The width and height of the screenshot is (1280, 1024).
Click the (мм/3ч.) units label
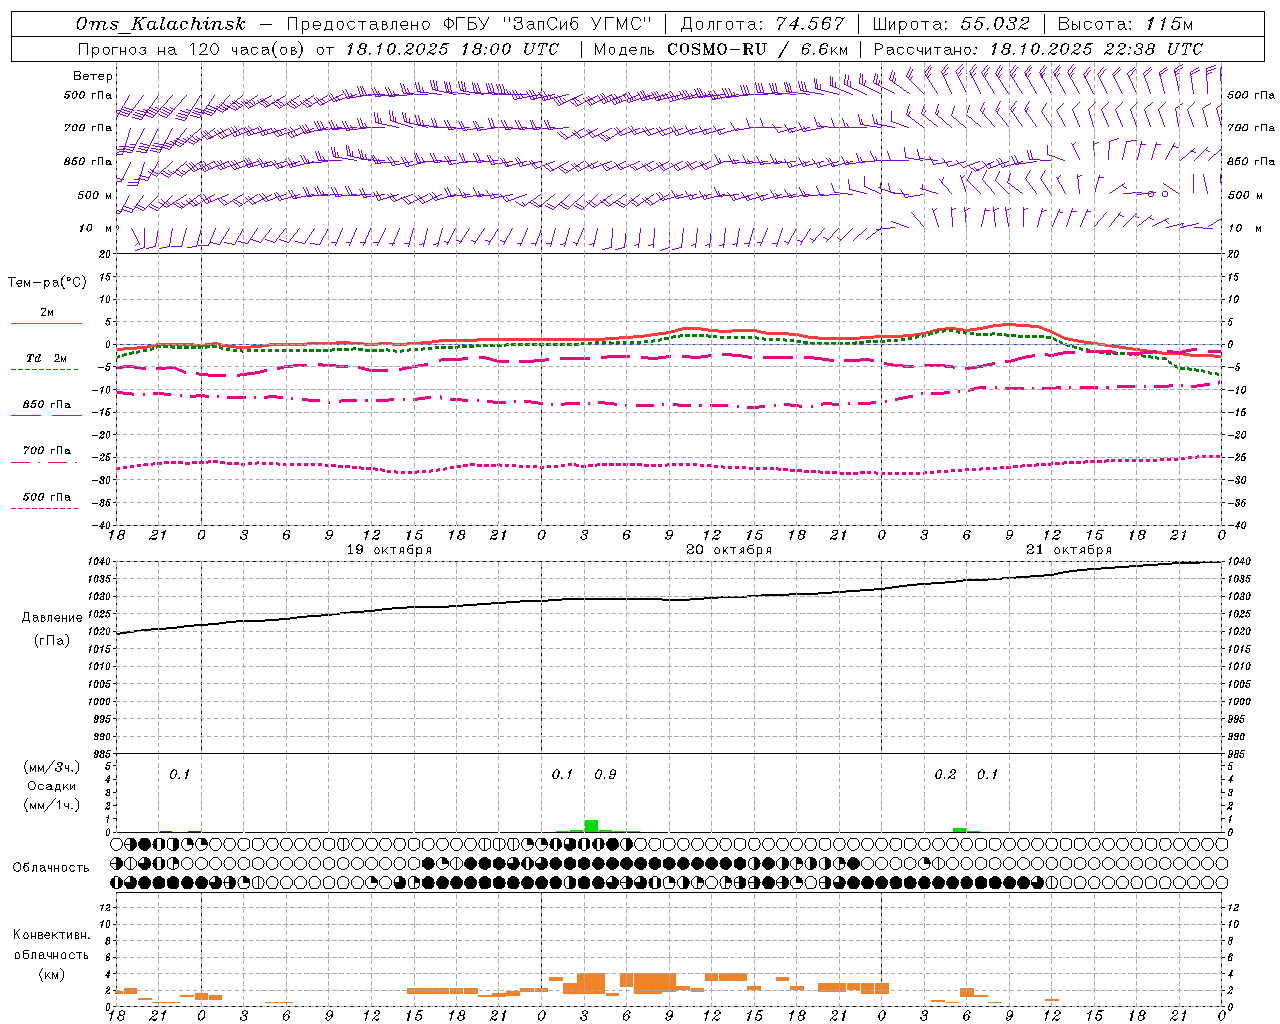(51, 767)
